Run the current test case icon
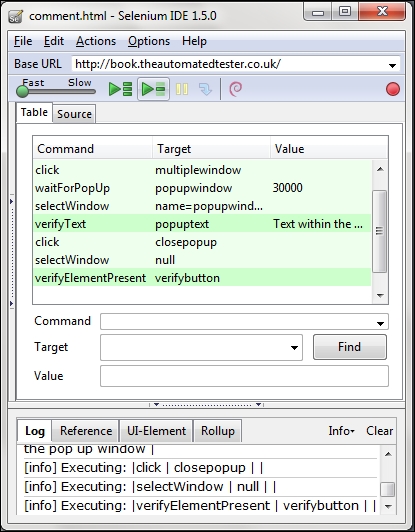The image size is (415, 532). pos(153,89)
